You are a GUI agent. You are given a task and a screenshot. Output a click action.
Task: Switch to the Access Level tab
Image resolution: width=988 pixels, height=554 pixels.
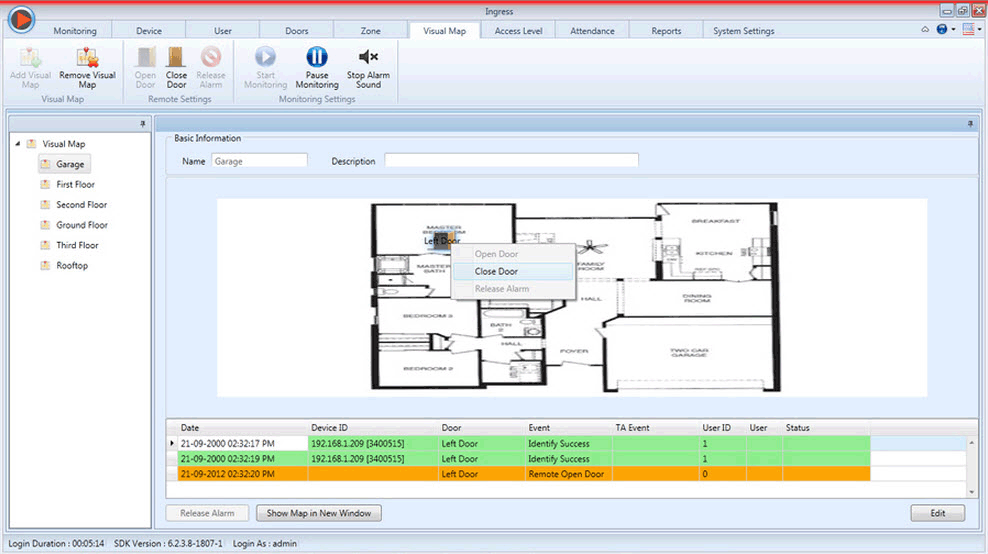518,31
